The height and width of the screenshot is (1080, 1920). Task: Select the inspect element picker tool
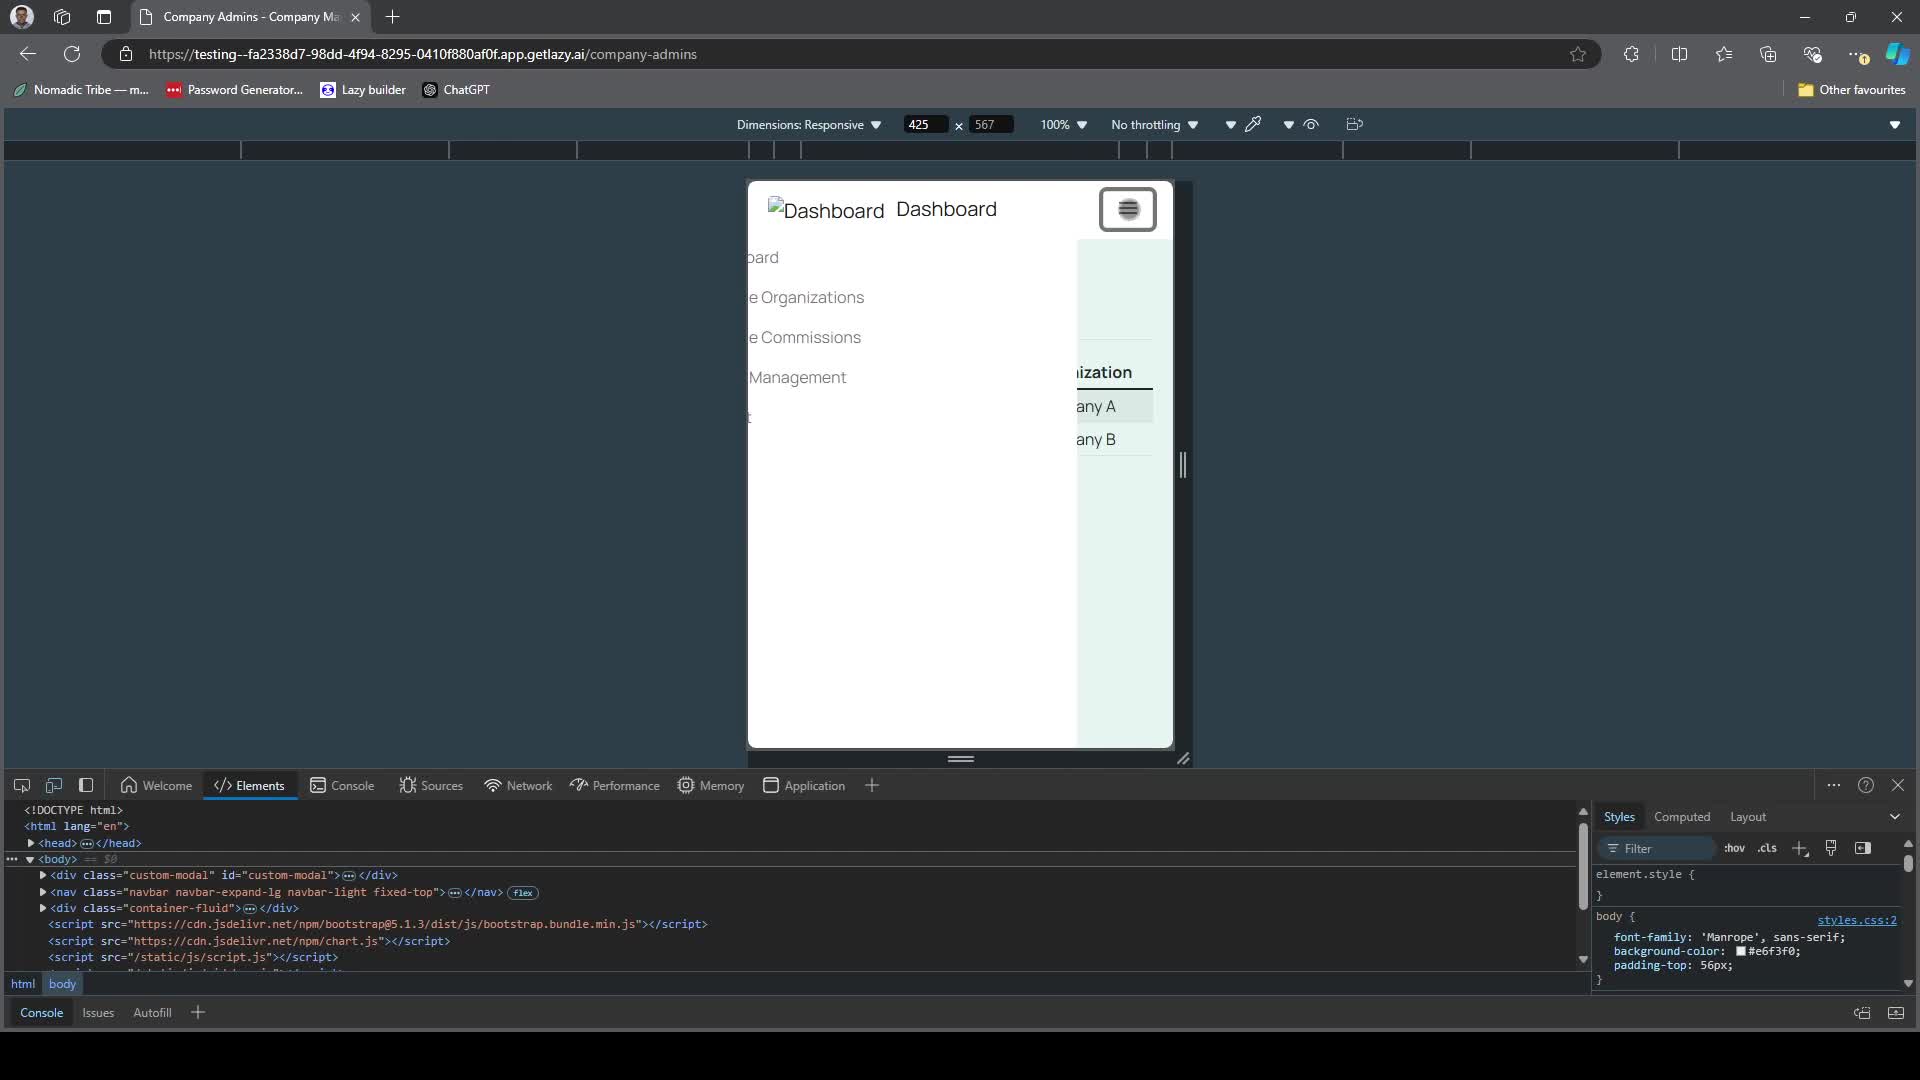pos(21,786)
